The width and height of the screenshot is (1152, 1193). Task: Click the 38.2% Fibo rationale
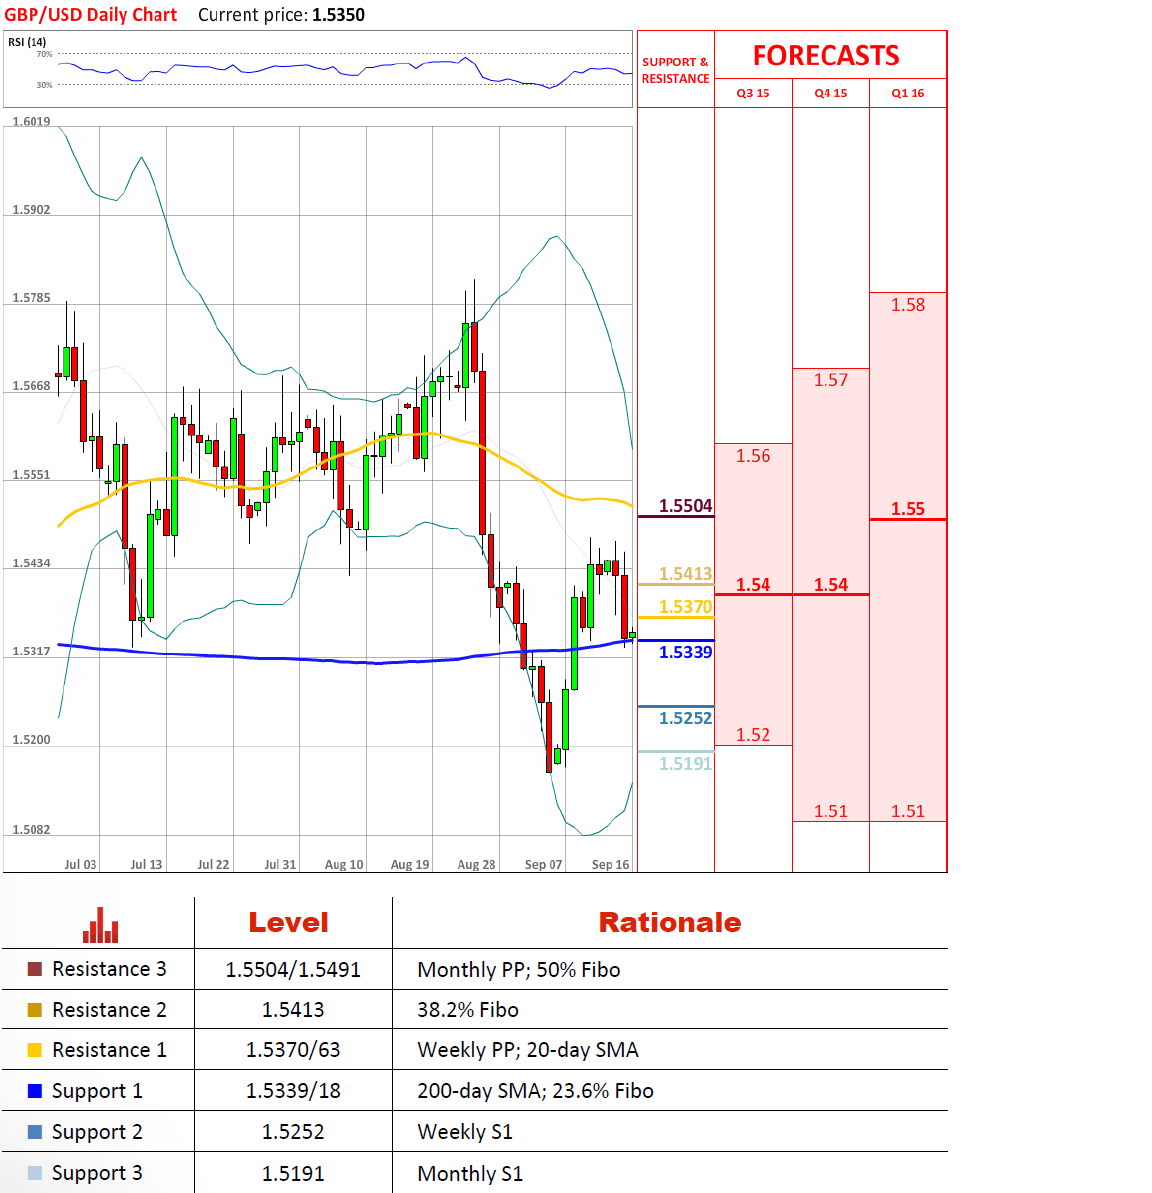467,1010
